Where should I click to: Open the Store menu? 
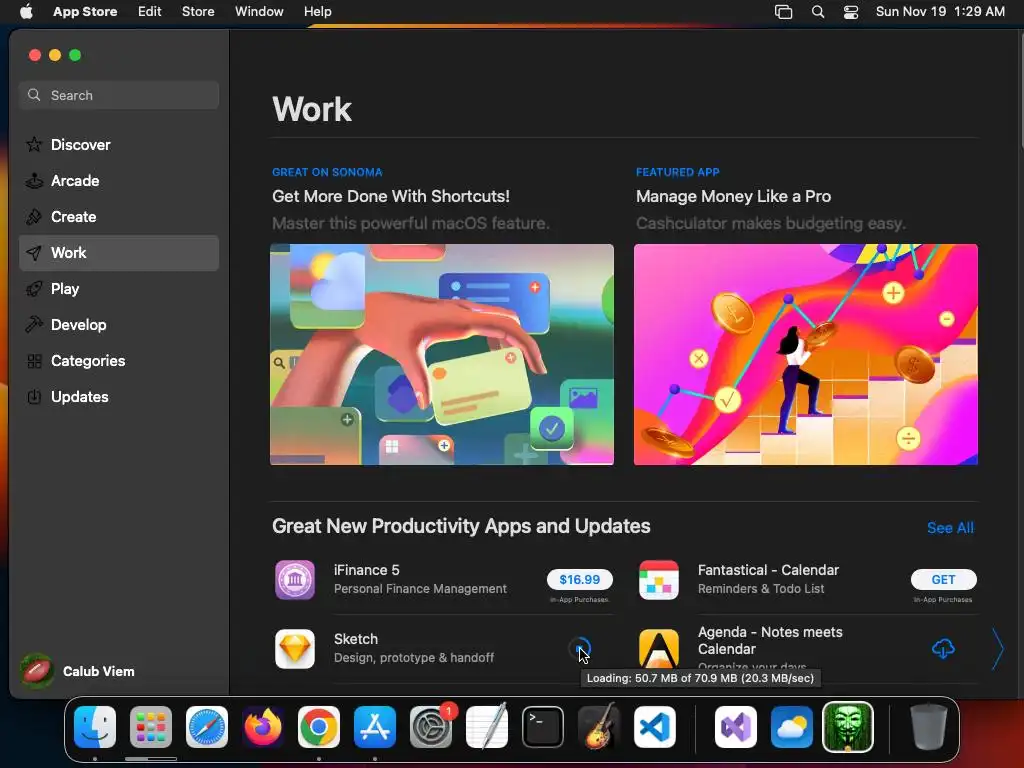tap(198, 12)
